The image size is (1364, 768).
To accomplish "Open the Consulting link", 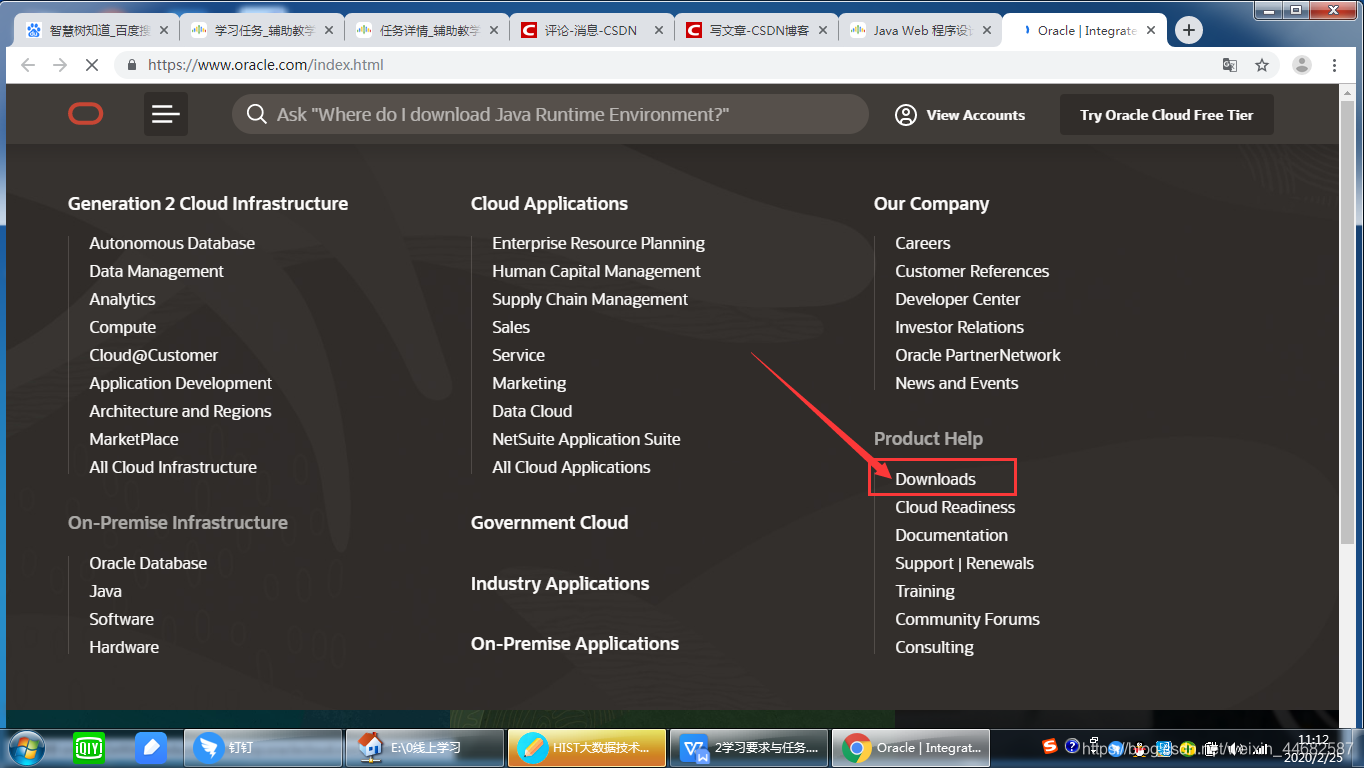I will 934,647.
